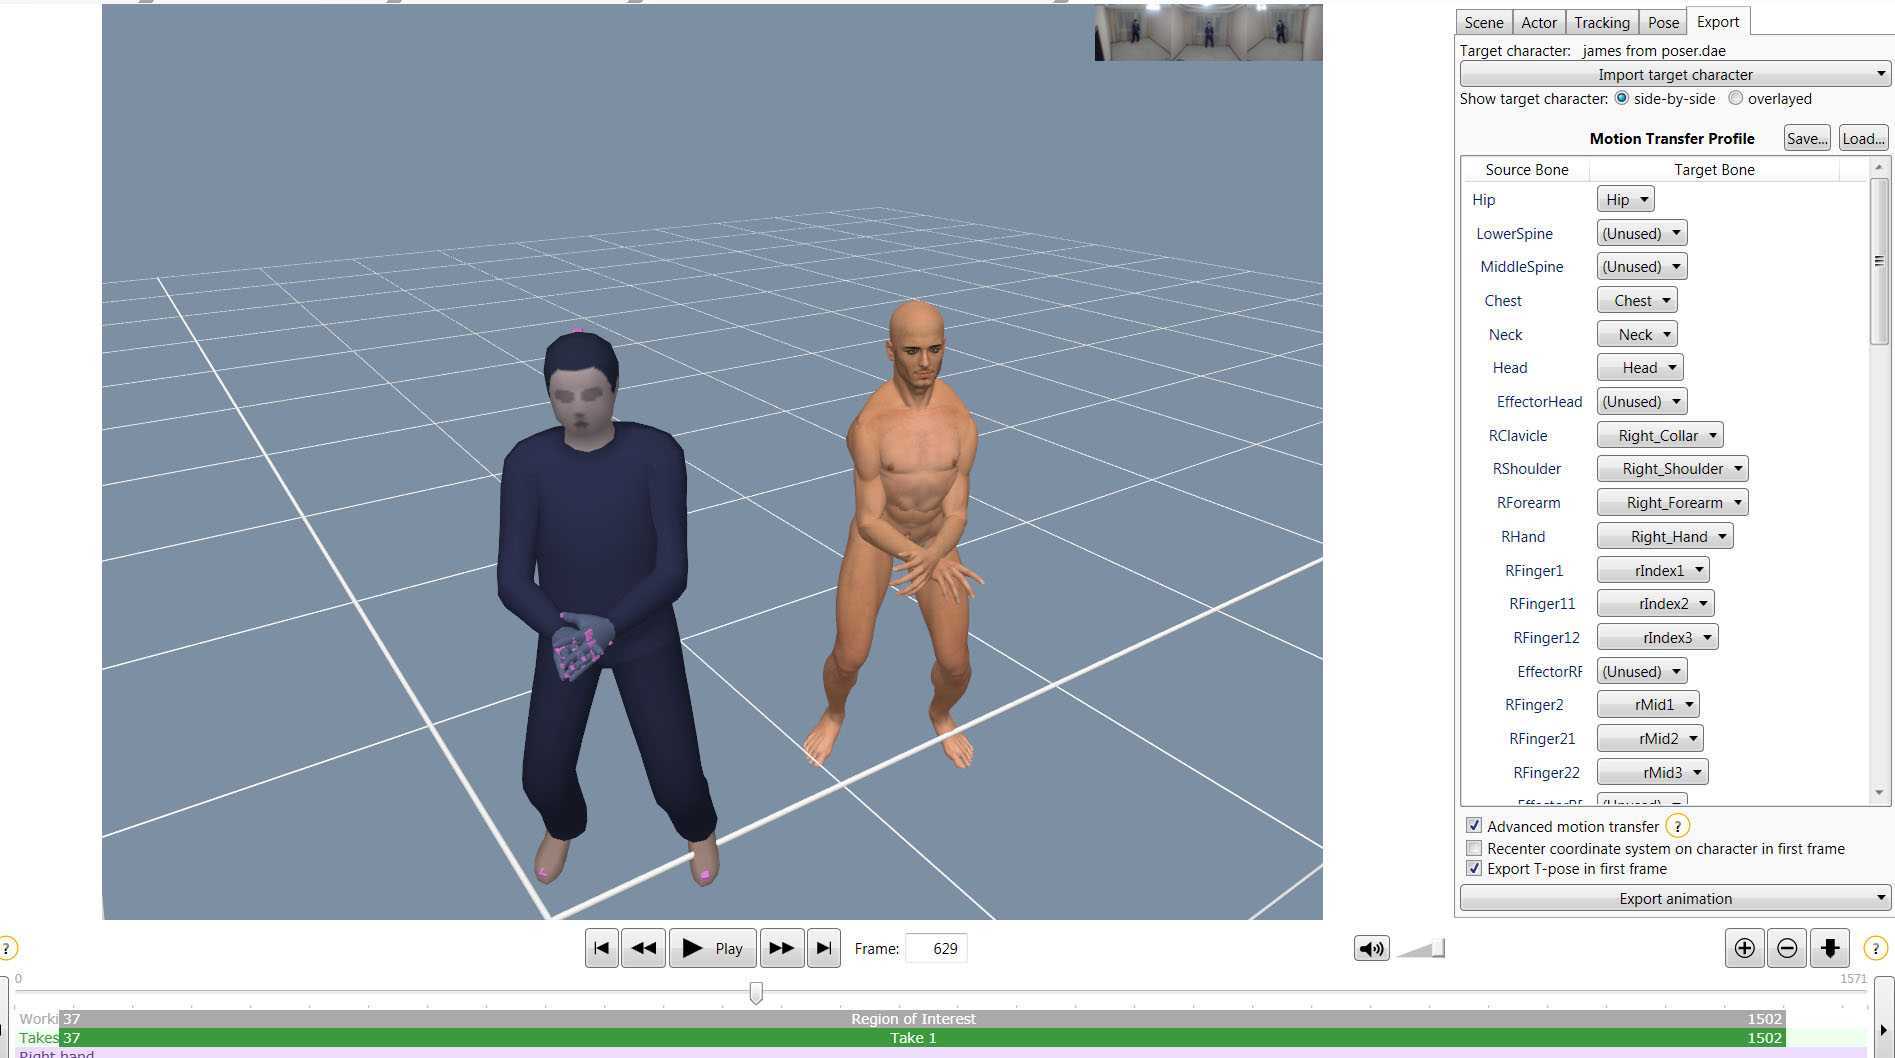Click the rewind playback icon
Viewport: 1895px width, 1058px height.
coord(643,948)
